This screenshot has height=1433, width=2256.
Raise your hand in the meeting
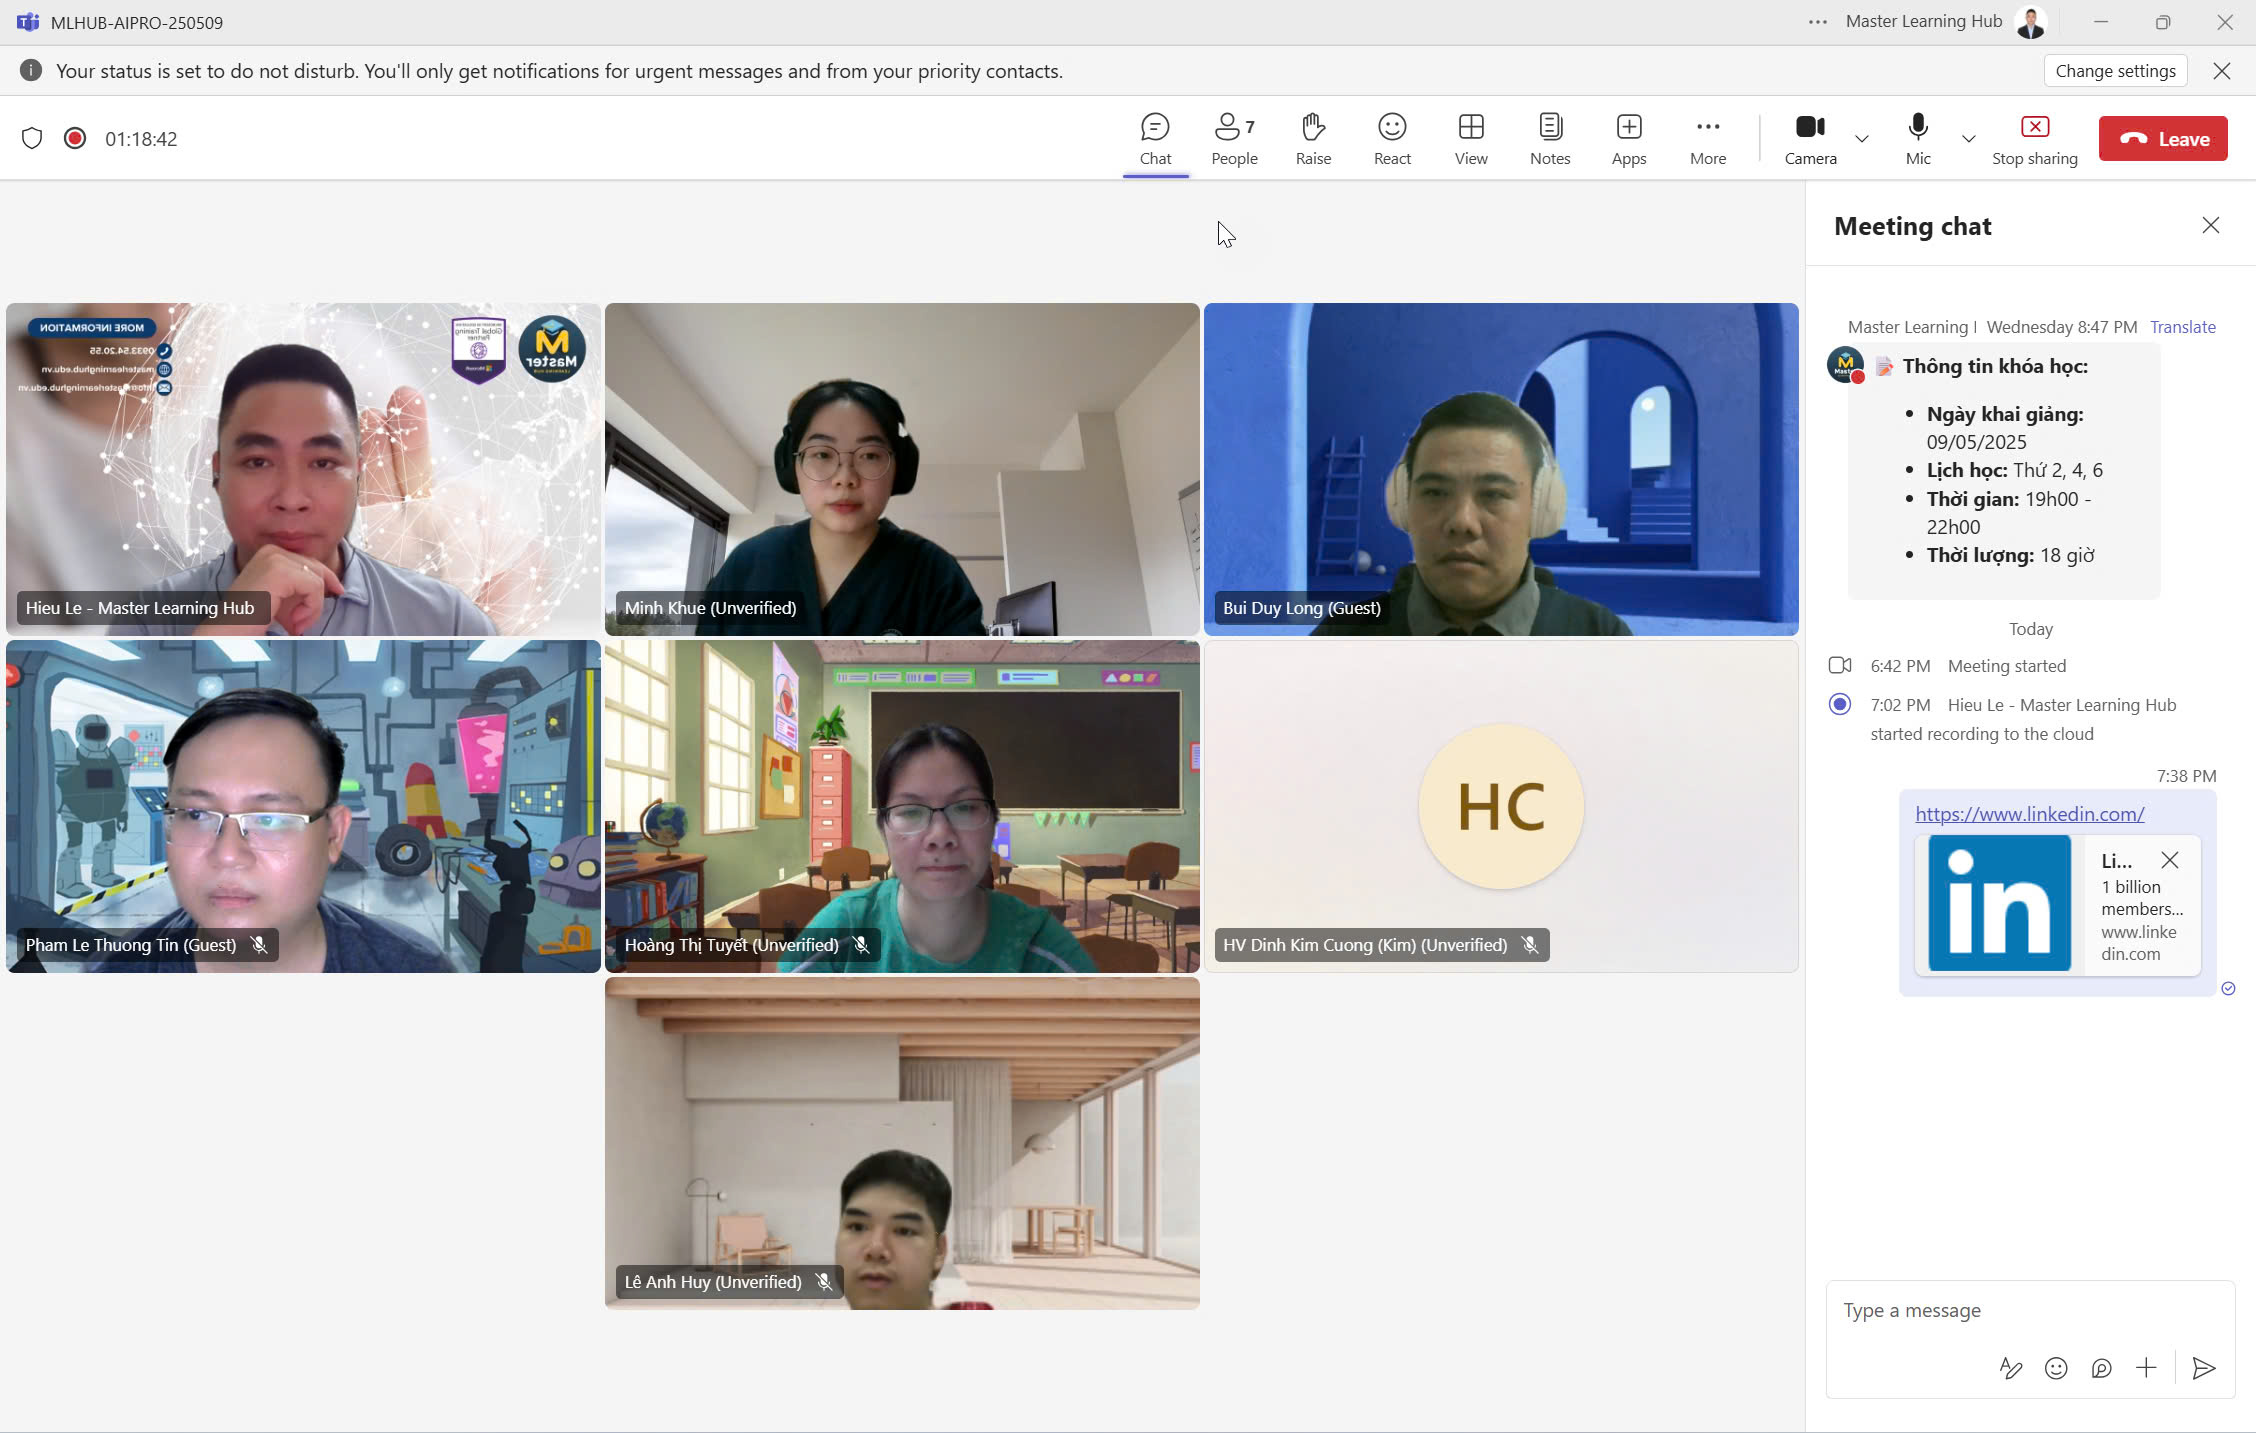(1313, 139)
